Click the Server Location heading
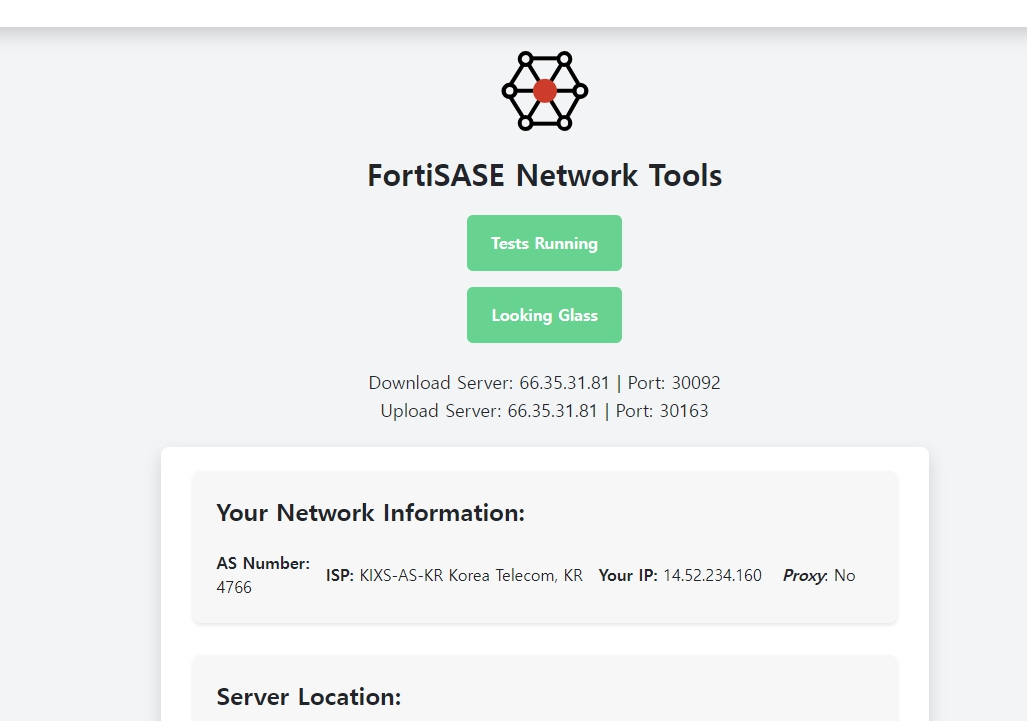This screenshot has height=721, width=1027. [x=308, y=697]
